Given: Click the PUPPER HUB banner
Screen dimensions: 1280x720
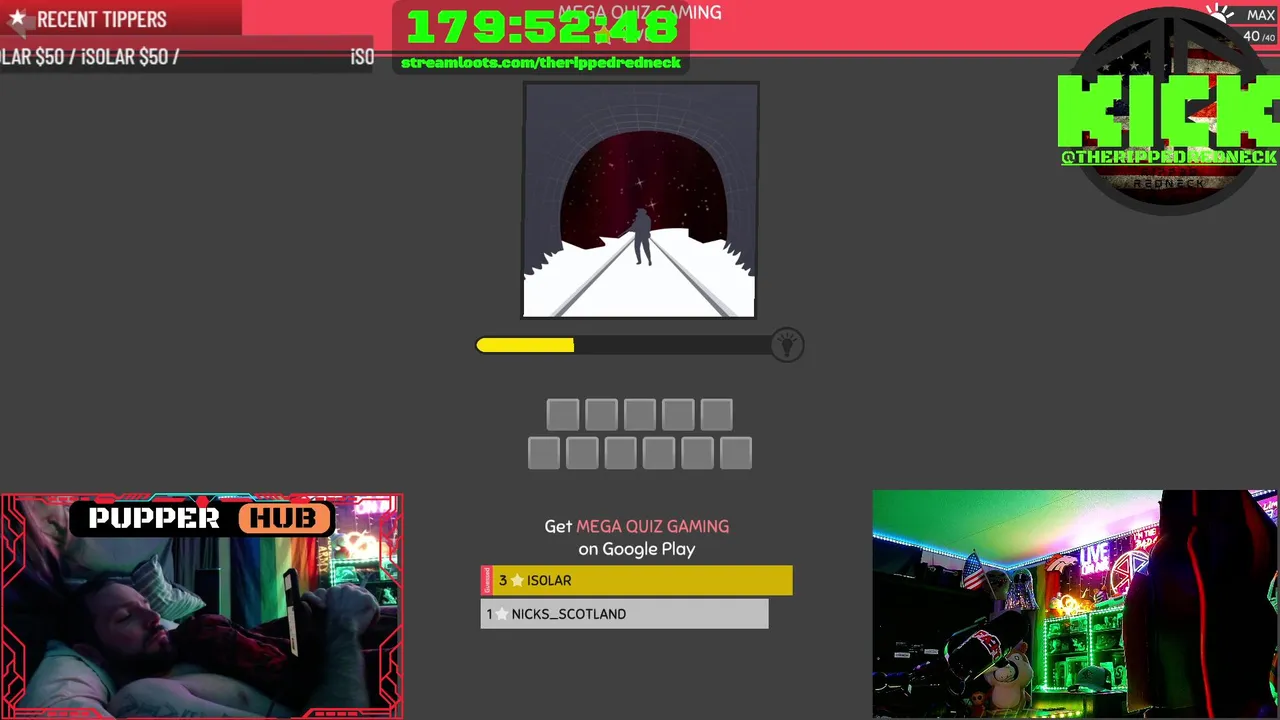Looking at the screenshot, I should point(201,518).
